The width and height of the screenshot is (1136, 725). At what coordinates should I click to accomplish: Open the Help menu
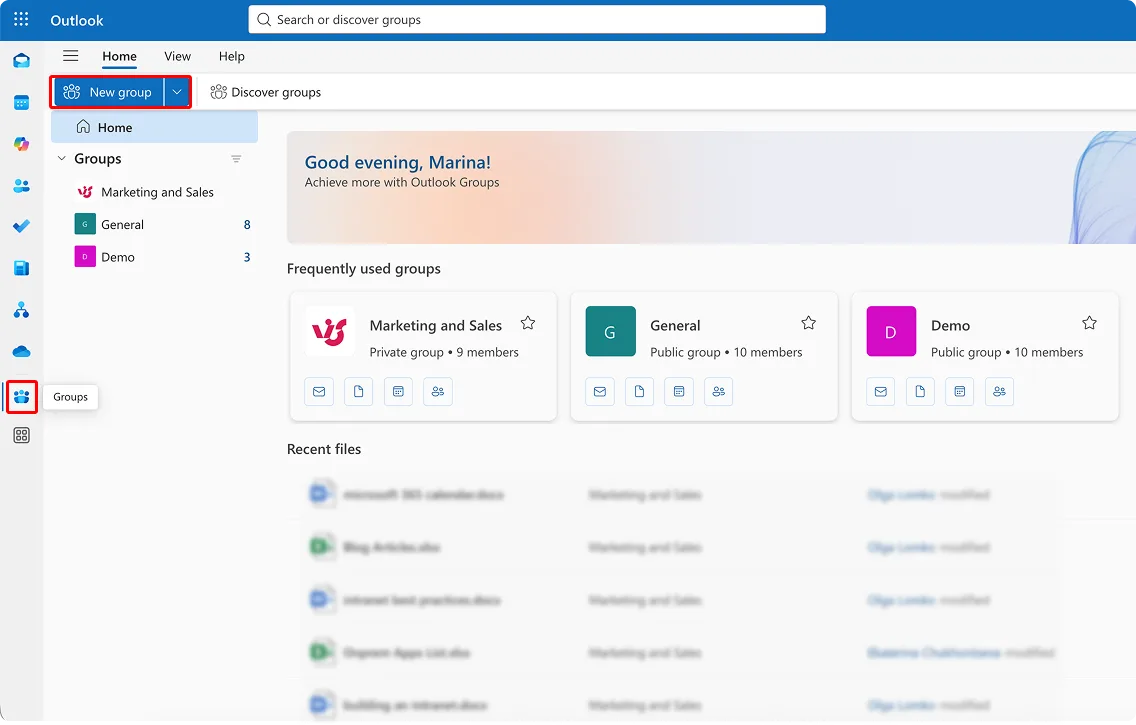pyautogui.click(x=231, y=56)
